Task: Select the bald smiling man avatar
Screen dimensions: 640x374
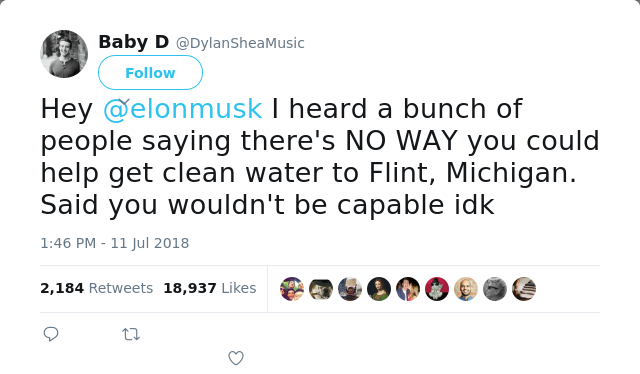Action: (x=466, y=289)
